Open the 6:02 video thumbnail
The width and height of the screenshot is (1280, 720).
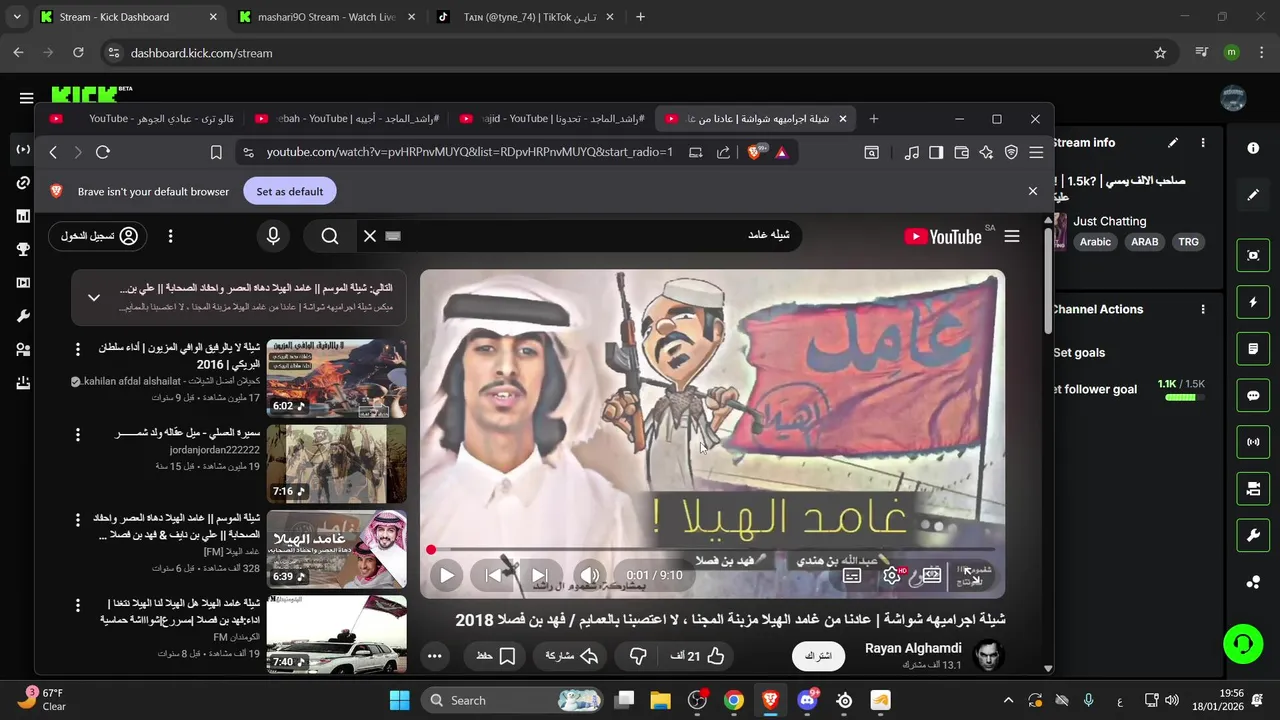[336, 378]
